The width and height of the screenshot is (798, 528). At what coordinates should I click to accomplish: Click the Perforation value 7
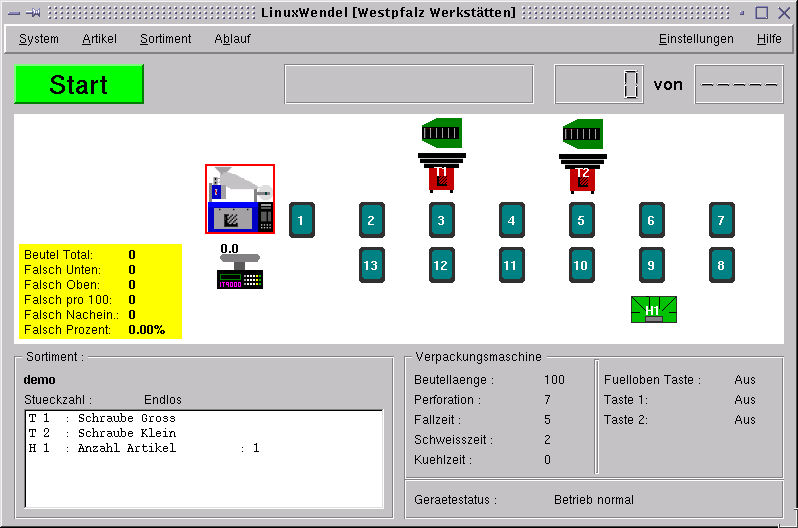pyautogui.click(x=547, y=400)
